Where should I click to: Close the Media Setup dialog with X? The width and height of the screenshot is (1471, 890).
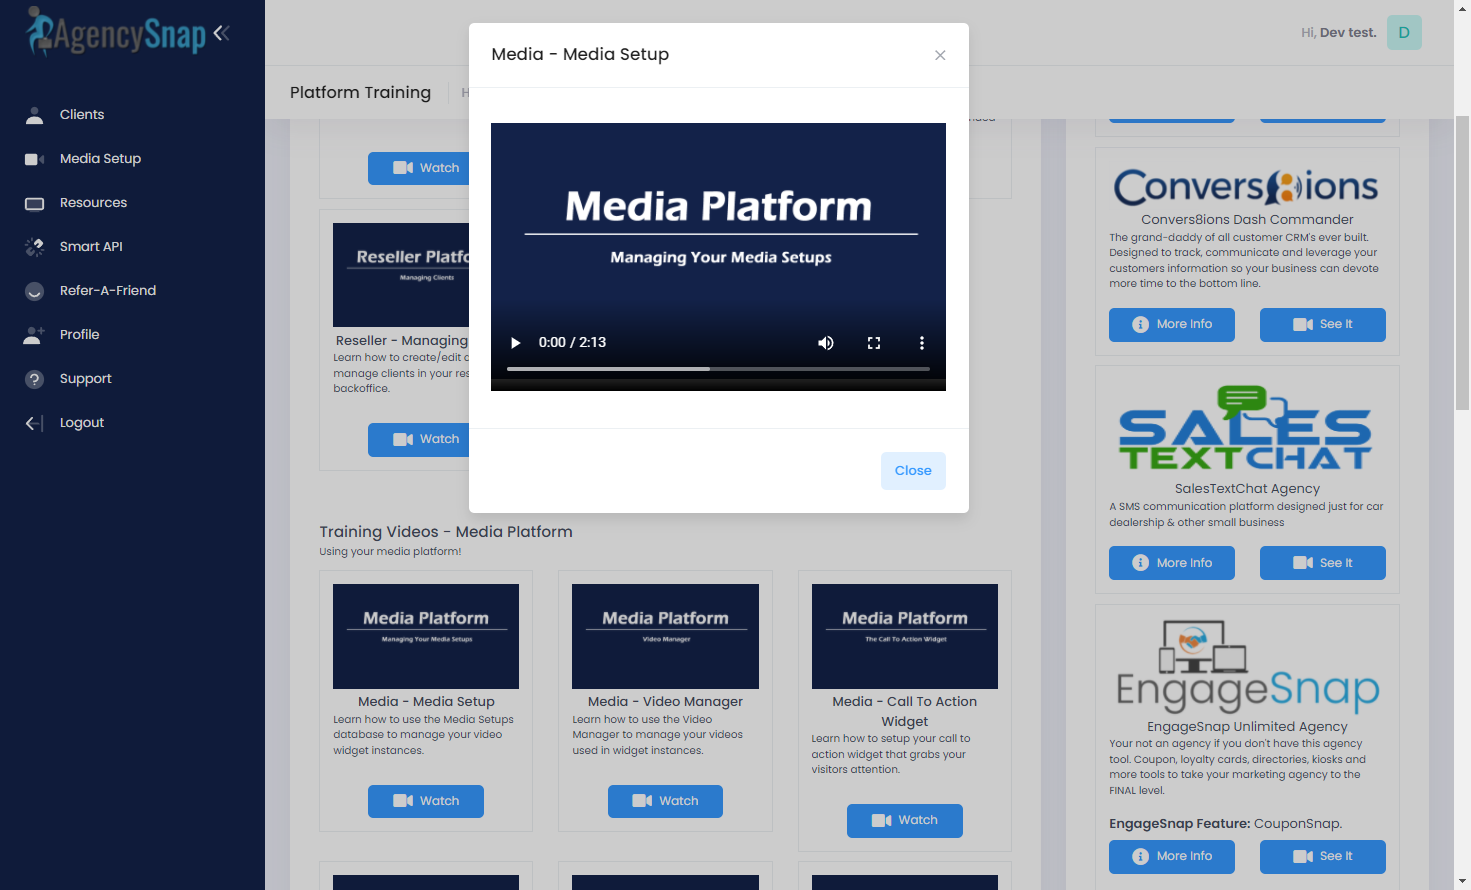tap(940, 55)
